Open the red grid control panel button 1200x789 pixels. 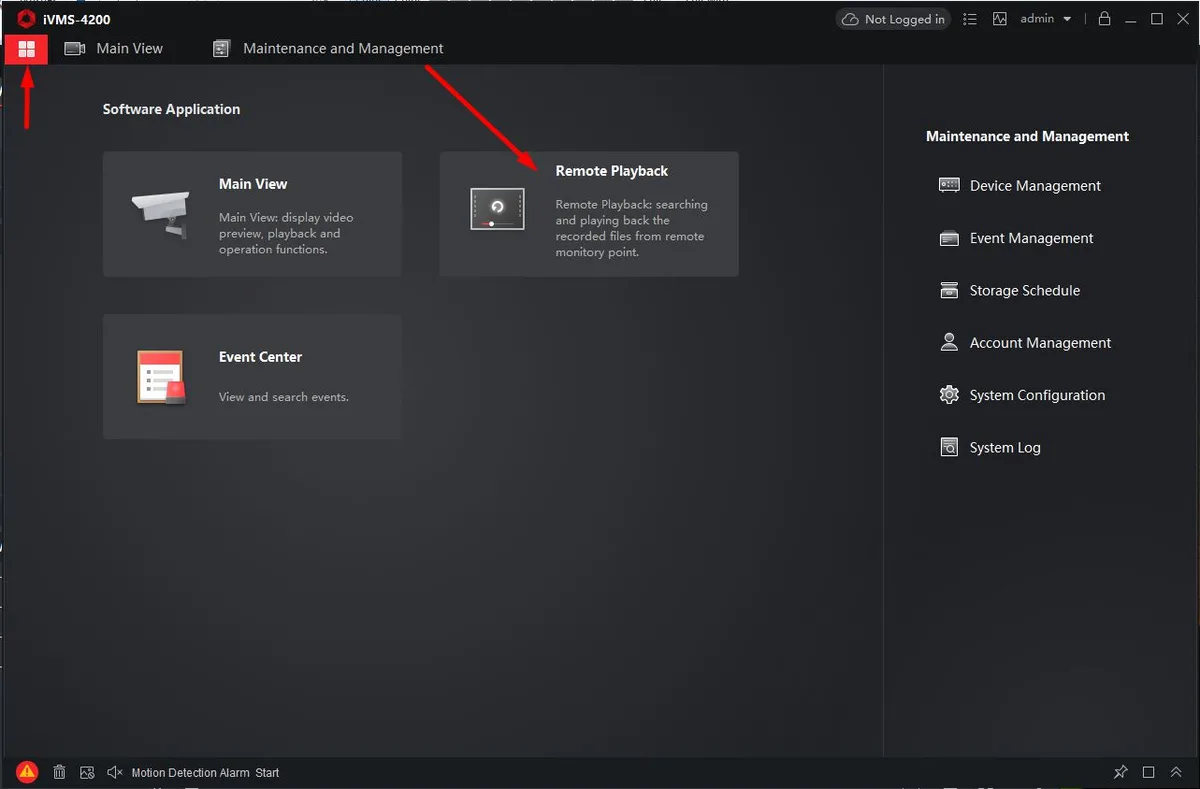(x=27, y=48)
